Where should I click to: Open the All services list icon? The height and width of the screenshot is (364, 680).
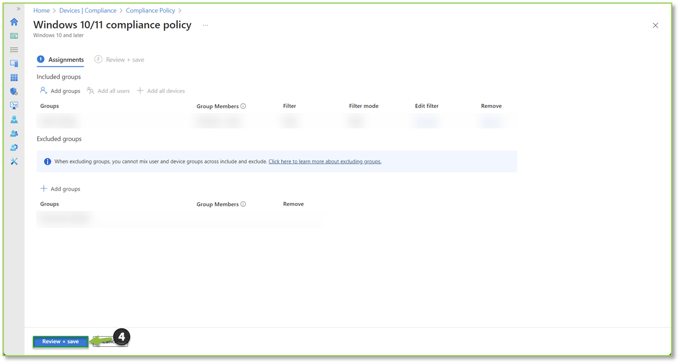[x=14, y=50]
